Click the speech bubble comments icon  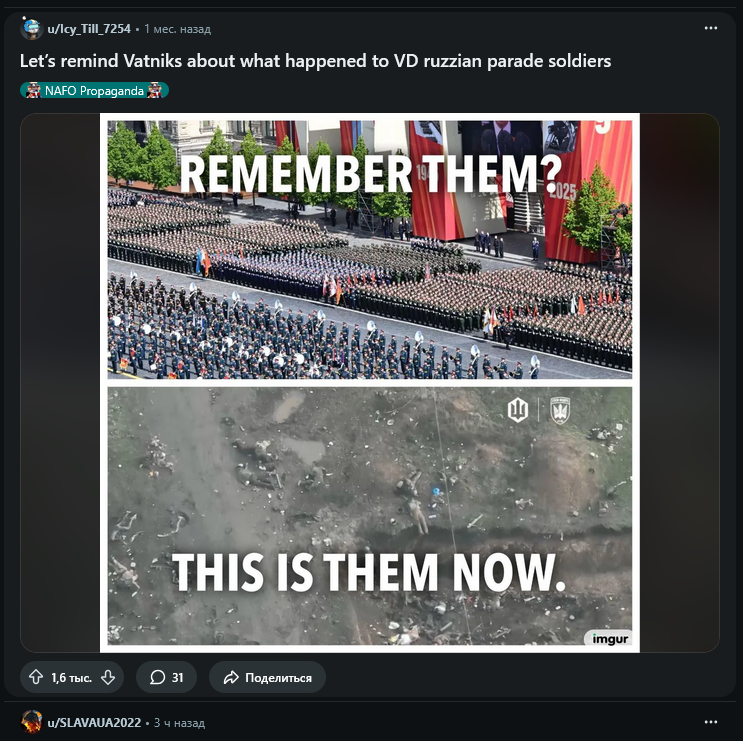tap(157, 677)
